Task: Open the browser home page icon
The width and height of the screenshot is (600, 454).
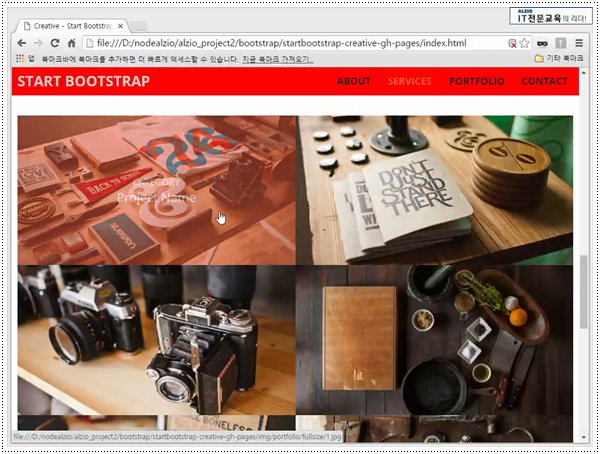Action: [72, 43]
